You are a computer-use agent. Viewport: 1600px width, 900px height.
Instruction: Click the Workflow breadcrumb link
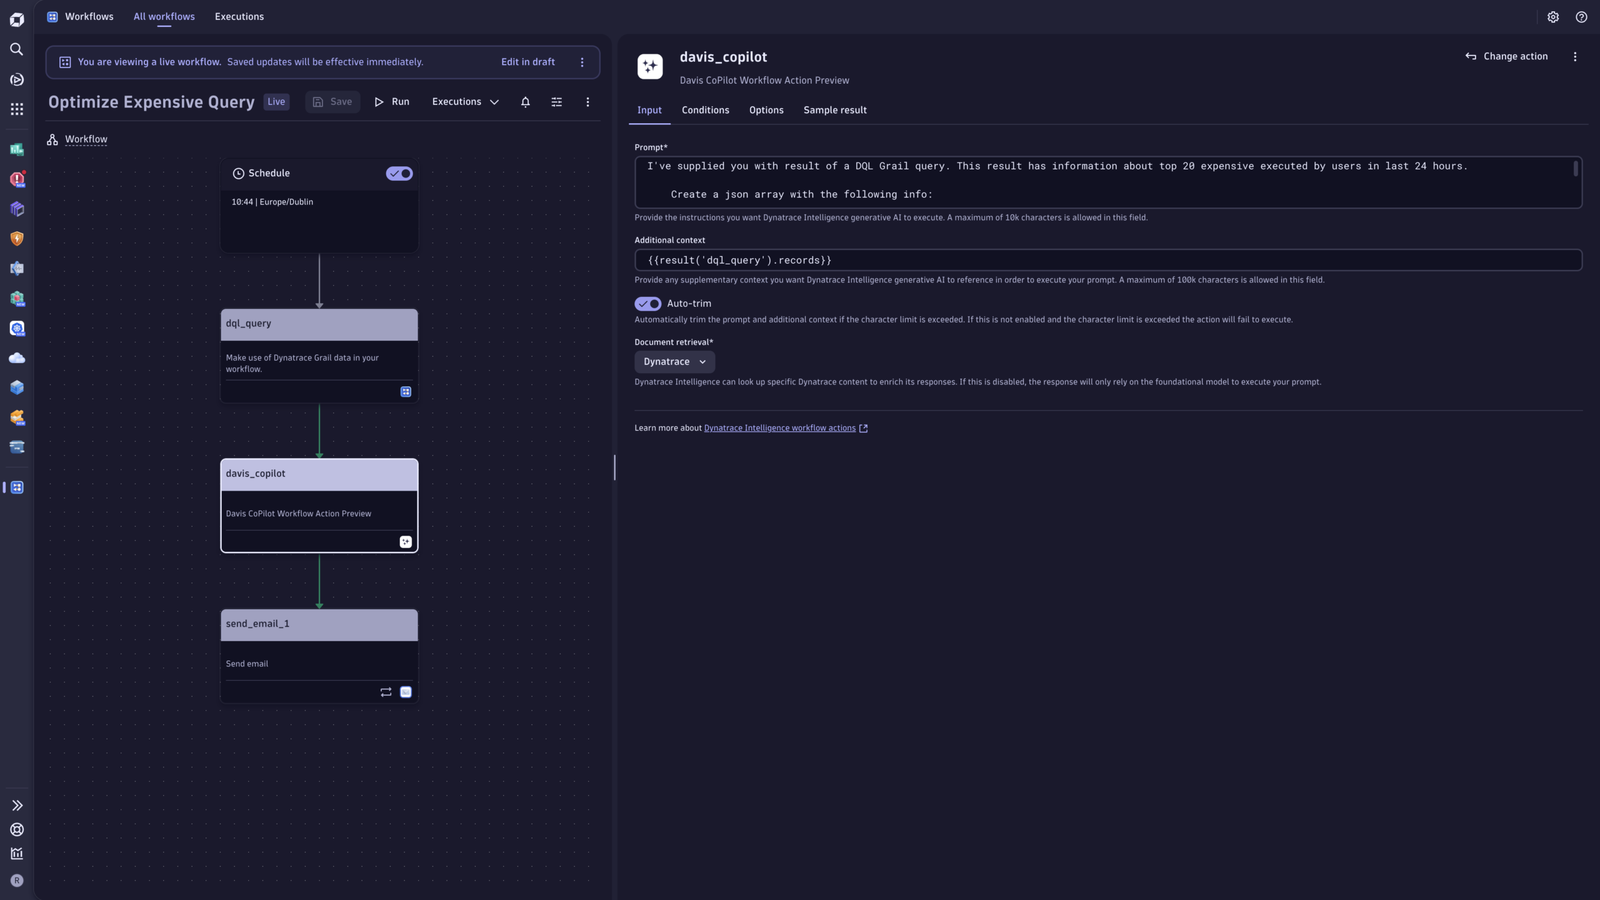coord(86,140)
